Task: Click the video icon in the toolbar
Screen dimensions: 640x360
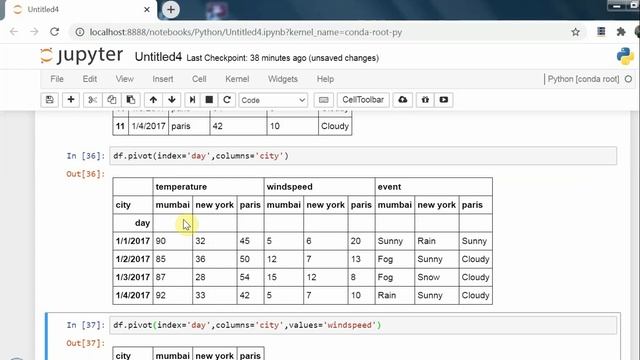Action: click(x=444, y=100)
